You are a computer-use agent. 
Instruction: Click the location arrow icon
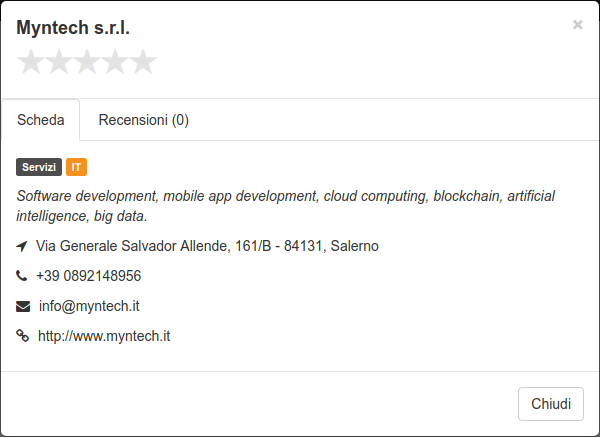coord(22,246)
